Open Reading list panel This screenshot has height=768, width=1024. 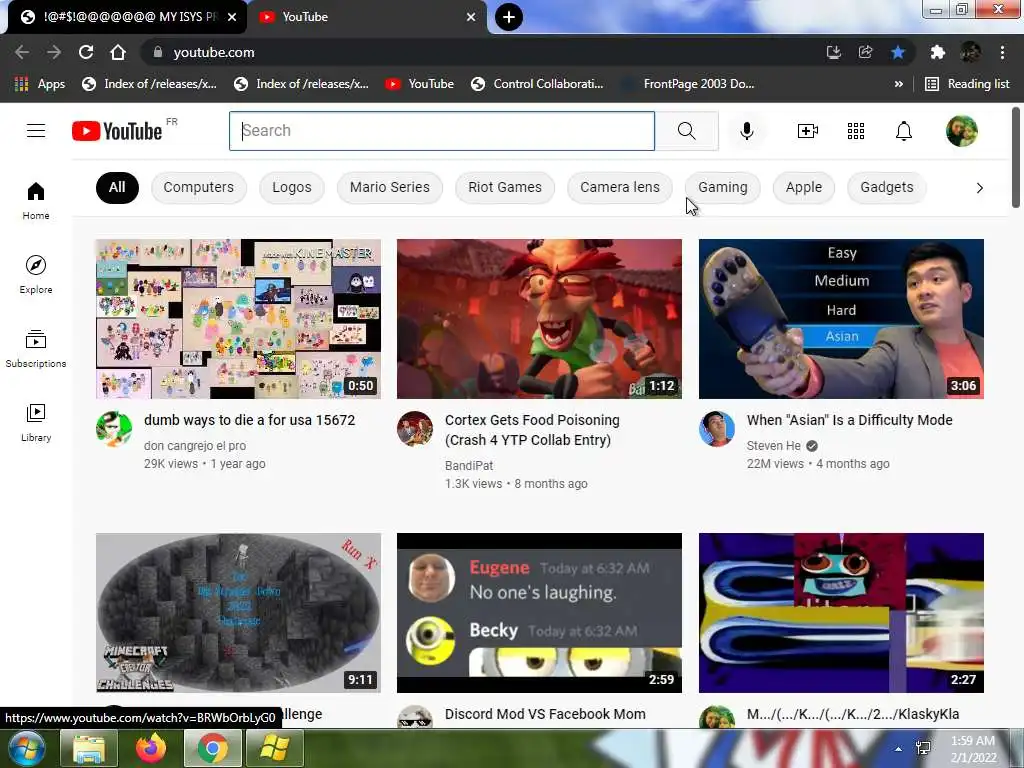[x=968, y=84]
